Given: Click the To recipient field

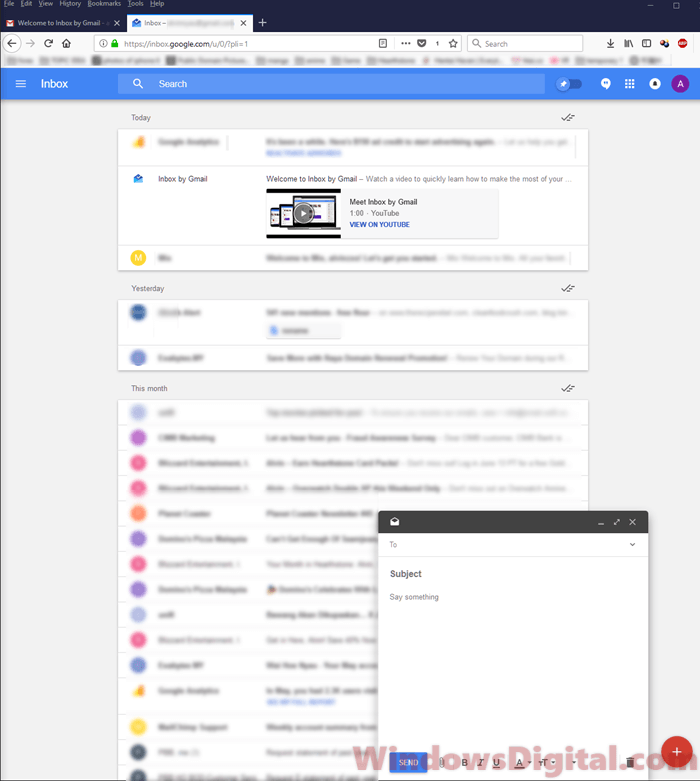Looking at the screenshot, I should coord(506,544).
